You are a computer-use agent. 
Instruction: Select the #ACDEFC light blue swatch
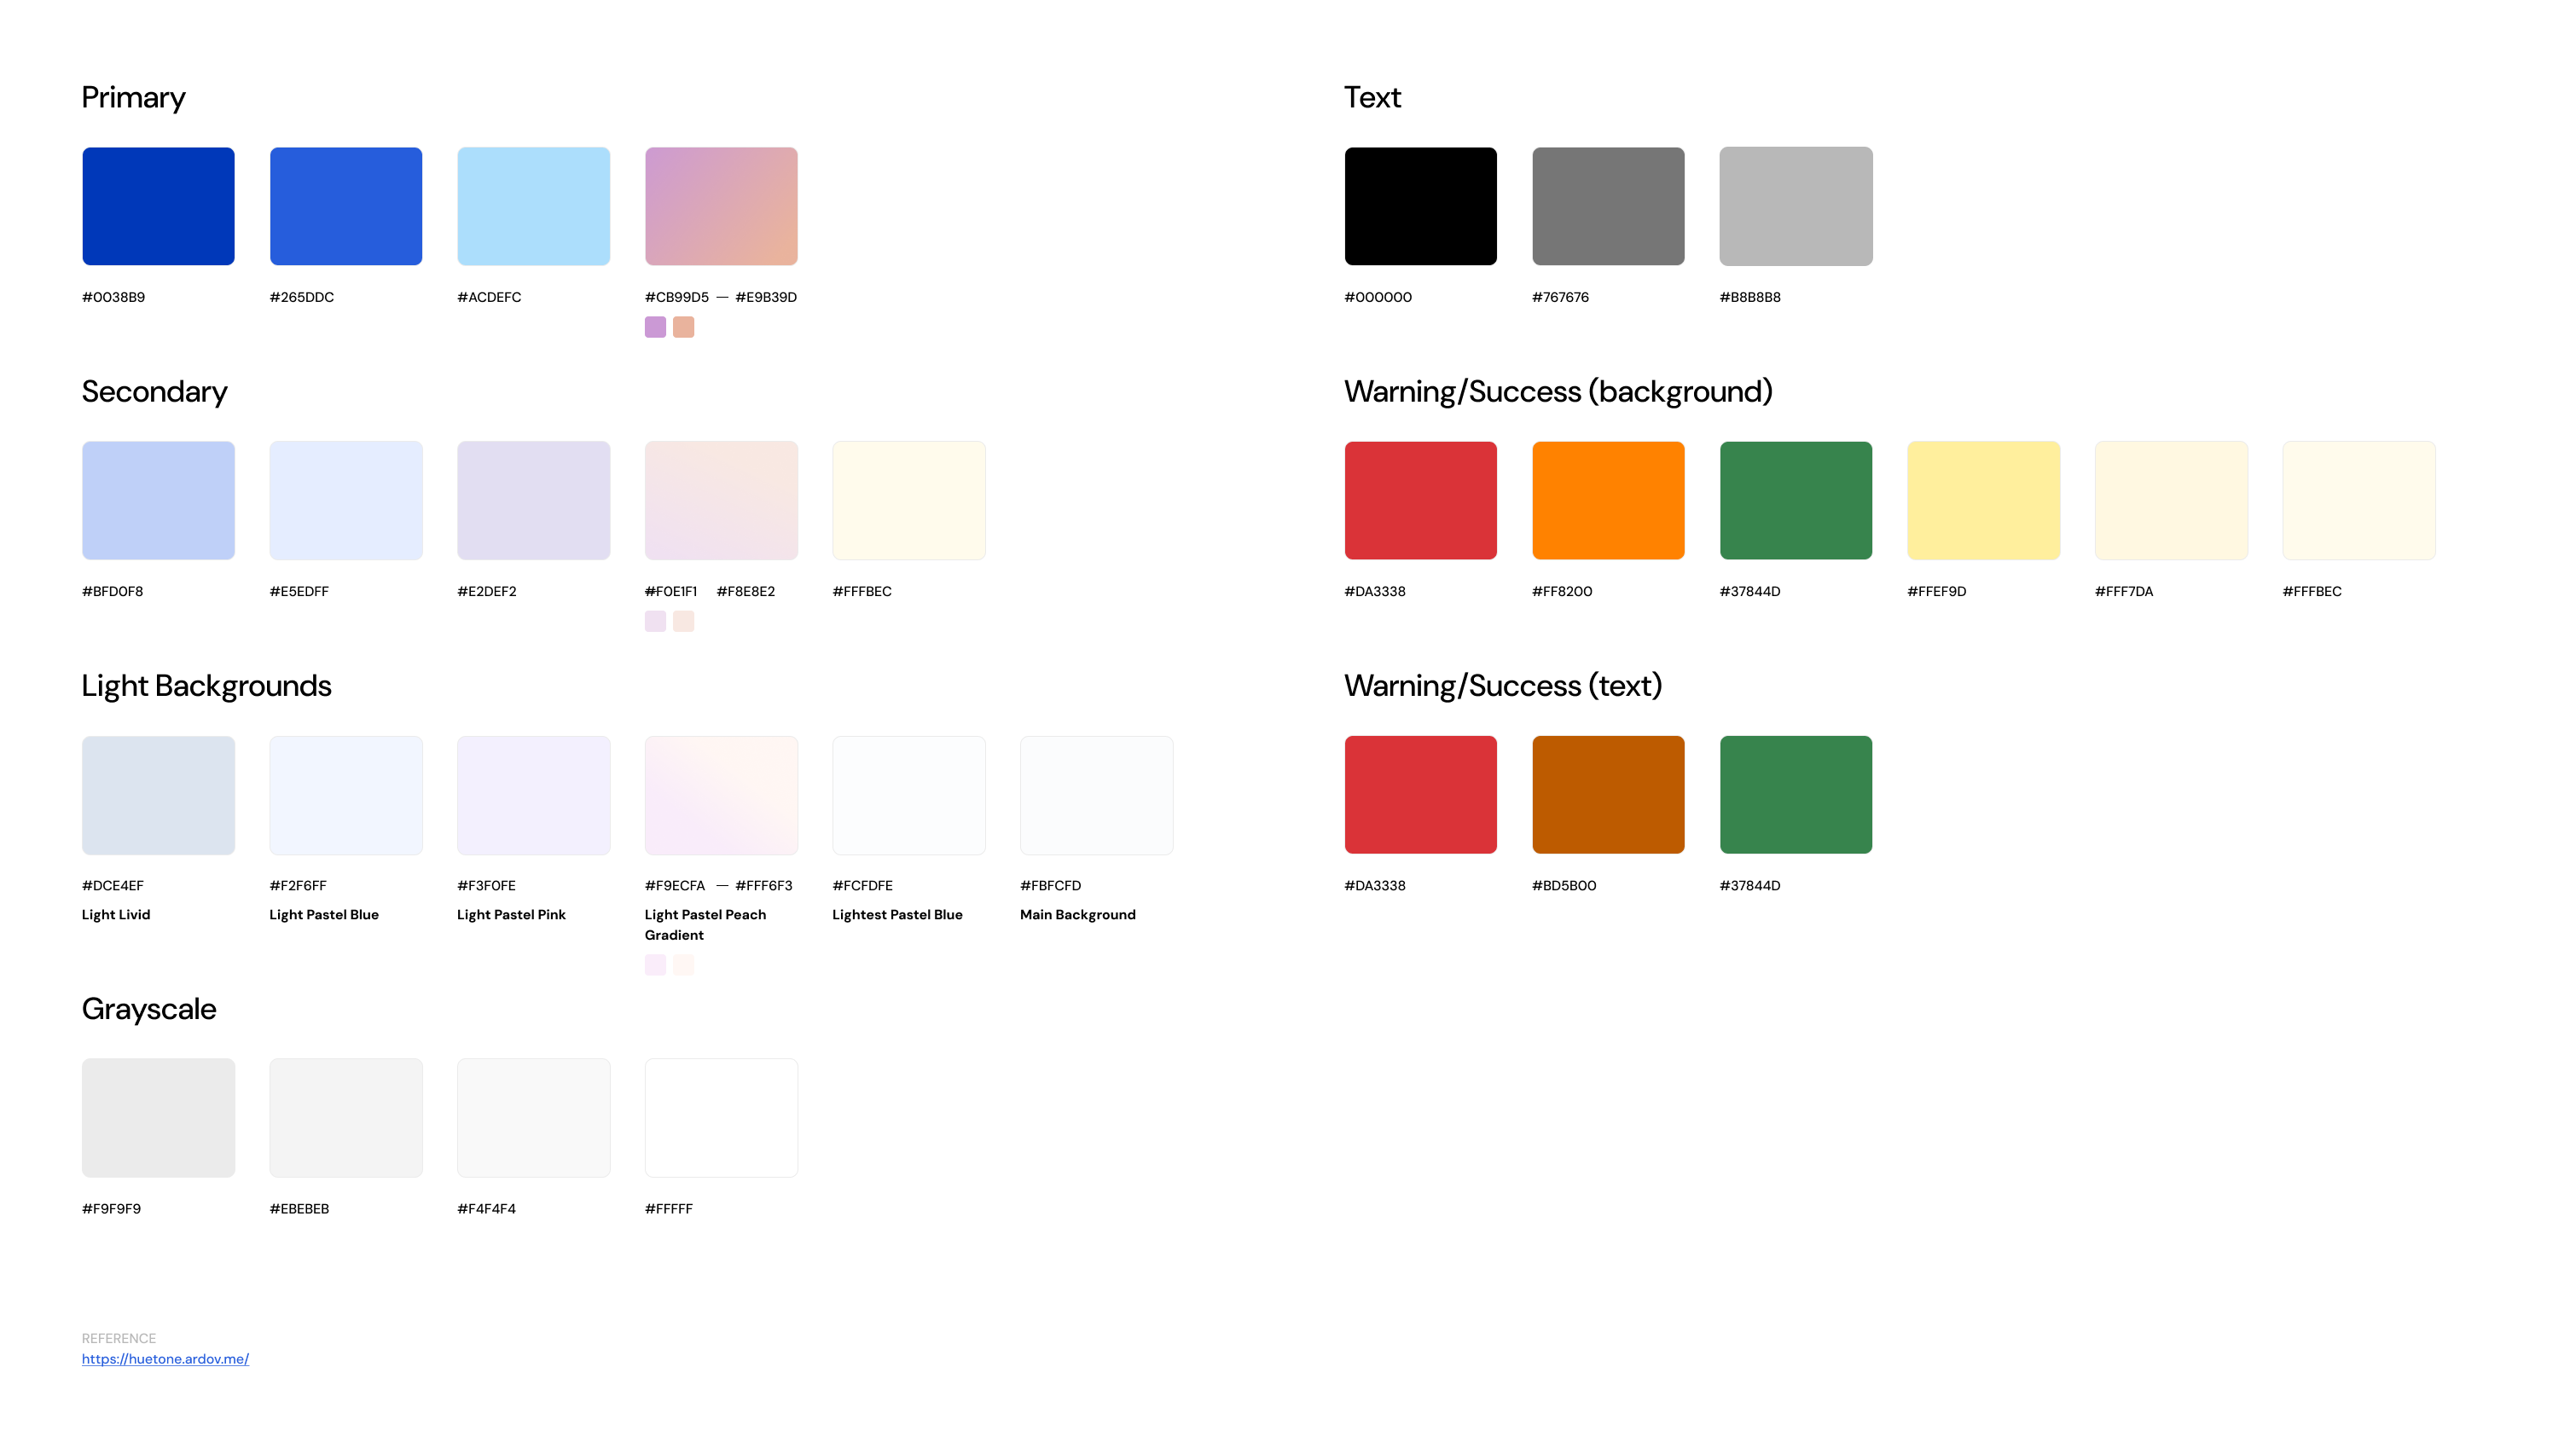tap(533, 206)
